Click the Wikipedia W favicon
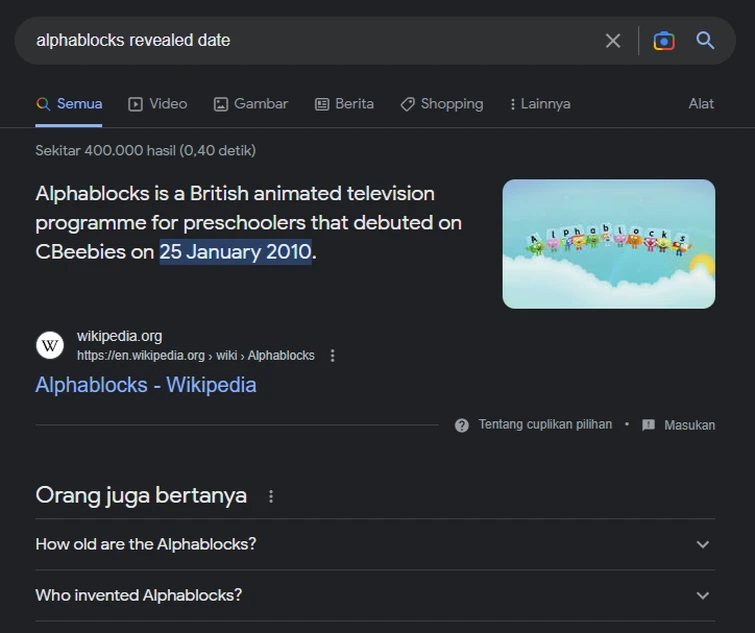The width and height of the screenshot is (755, 633). 50,345
